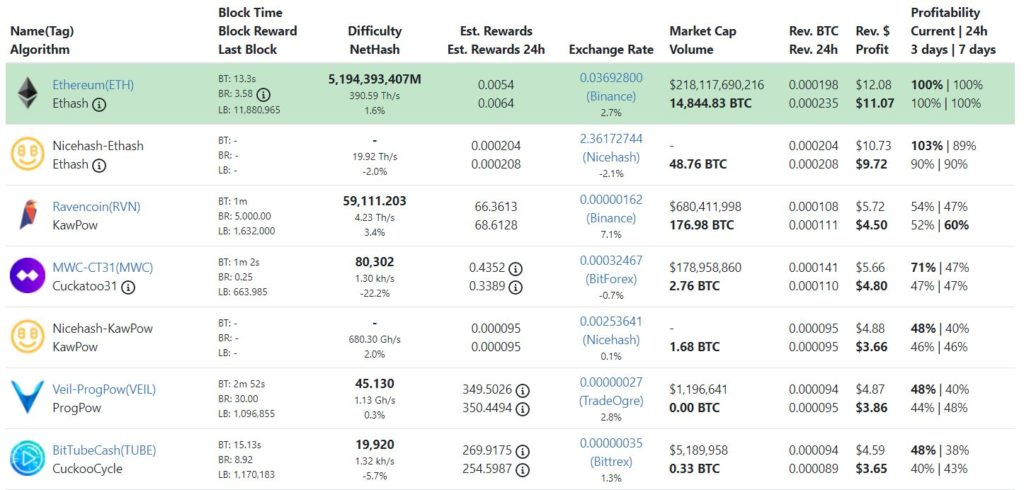This screenshot has height=490, width=1024.
Task: Click the BitTubeCash play-button logo
Action: (x=27, y=458)
